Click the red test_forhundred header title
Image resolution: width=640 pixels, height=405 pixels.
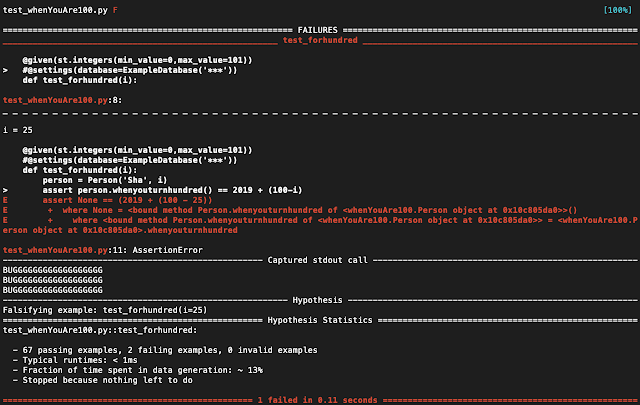click(x=318, y=40)
